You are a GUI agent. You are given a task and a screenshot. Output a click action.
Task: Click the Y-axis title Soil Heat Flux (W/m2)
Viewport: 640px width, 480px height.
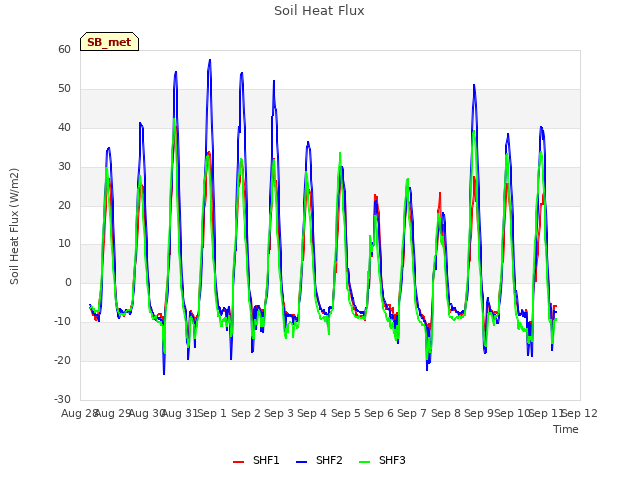coord(15,226)
